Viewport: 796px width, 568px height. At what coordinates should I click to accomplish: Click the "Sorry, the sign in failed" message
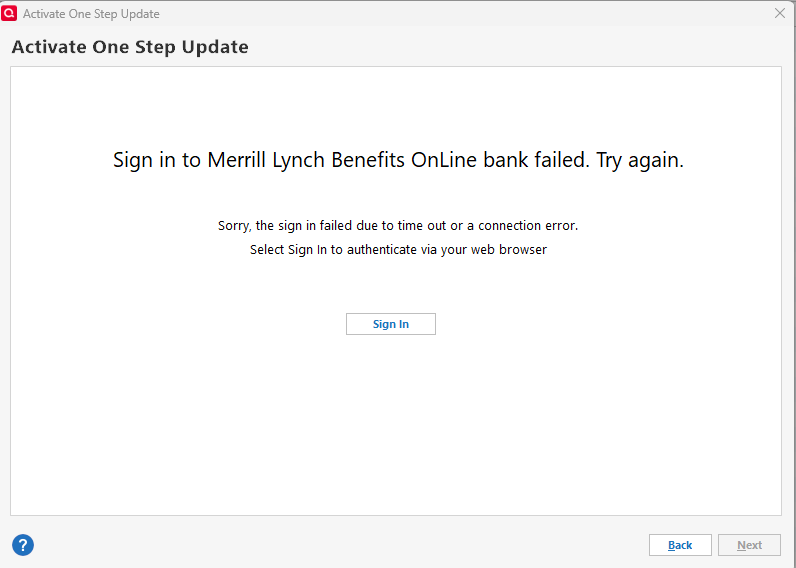[398, 226]
